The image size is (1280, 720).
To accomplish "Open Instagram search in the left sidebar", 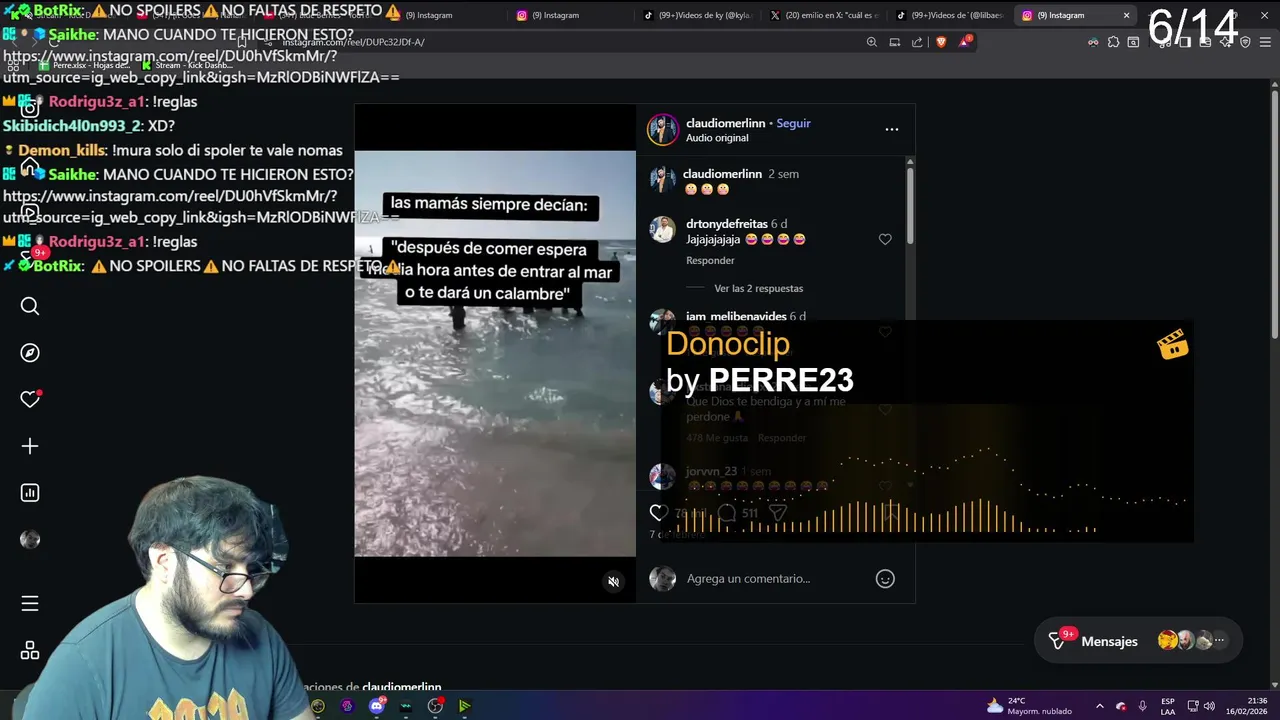I will (x=30, y=306).
